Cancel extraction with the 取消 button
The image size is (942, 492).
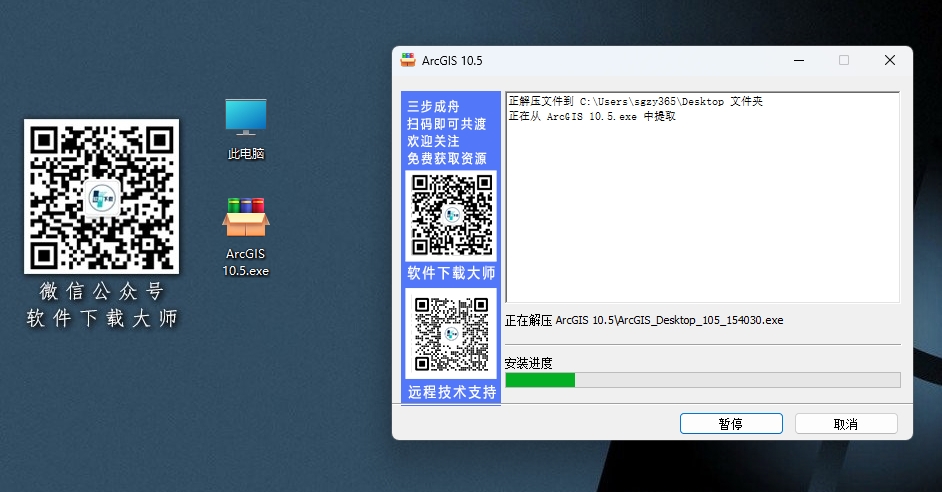pyautogui.click(x=846, y=424)
